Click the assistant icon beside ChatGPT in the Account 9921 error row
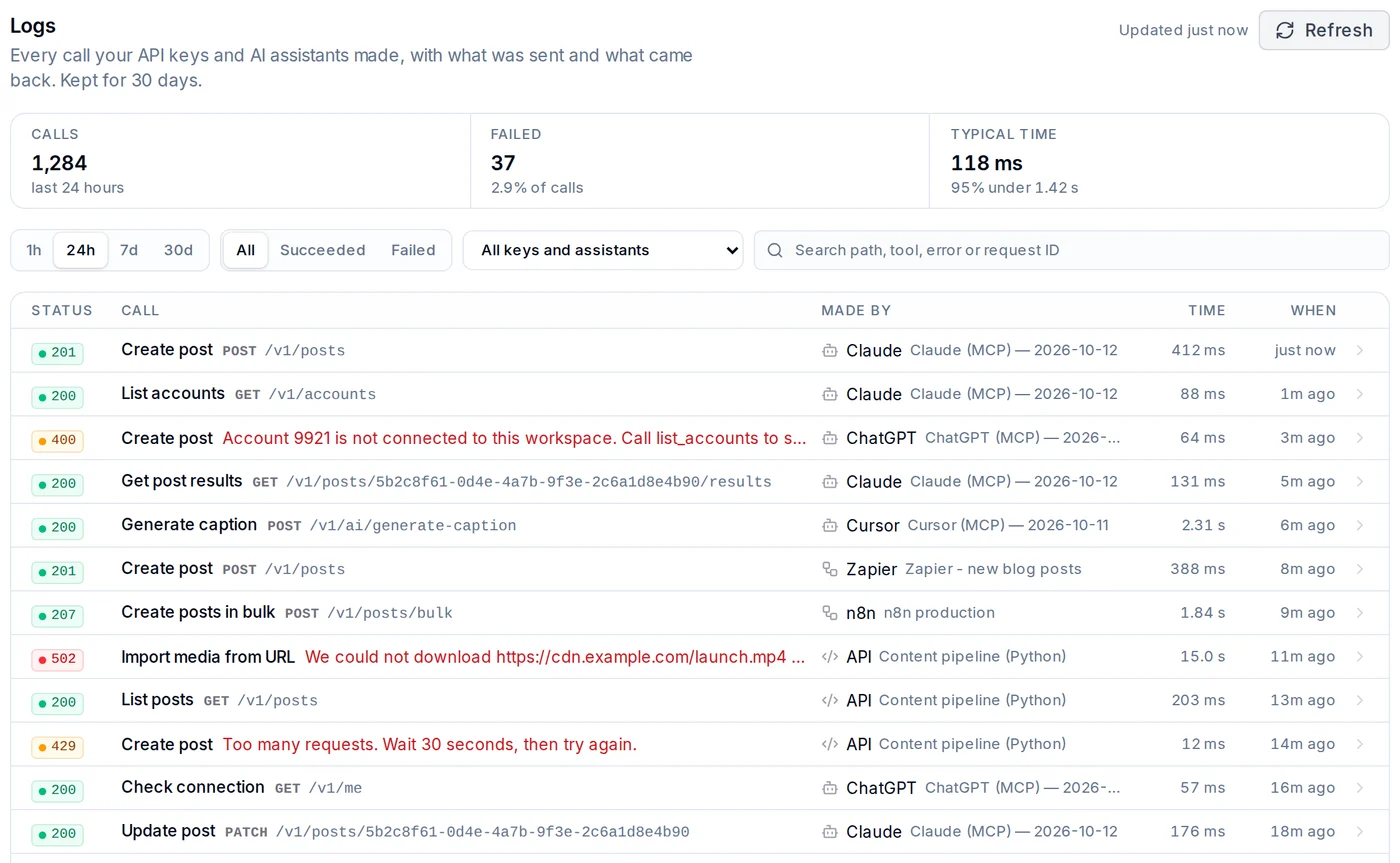The width and height of the screenshot is (1400, 863). click(x=829, y=438)
